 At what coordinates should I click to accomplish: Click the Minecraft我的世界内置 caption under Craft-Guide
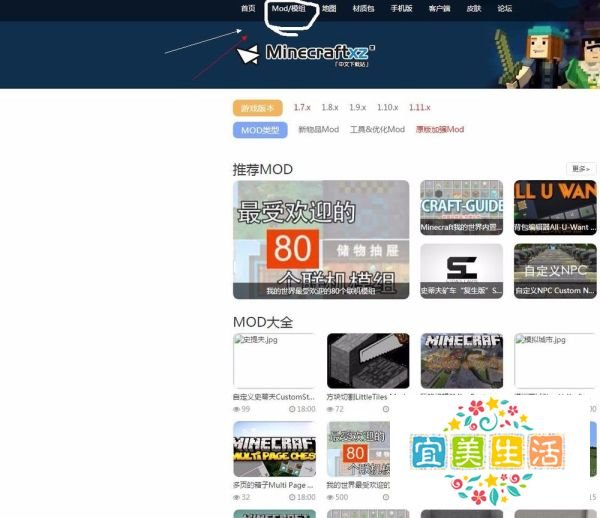pos(461,227)
